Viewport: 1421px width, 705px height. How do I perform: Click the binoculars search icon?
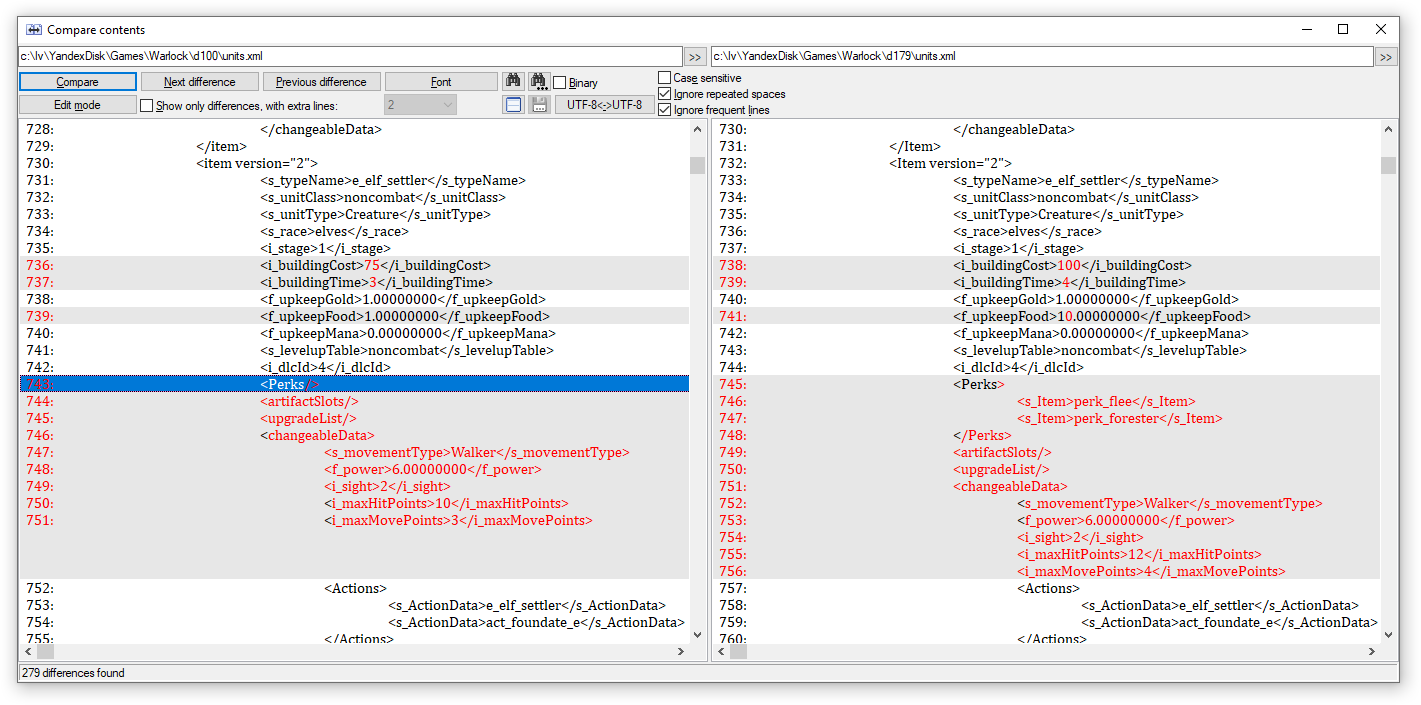513,82
